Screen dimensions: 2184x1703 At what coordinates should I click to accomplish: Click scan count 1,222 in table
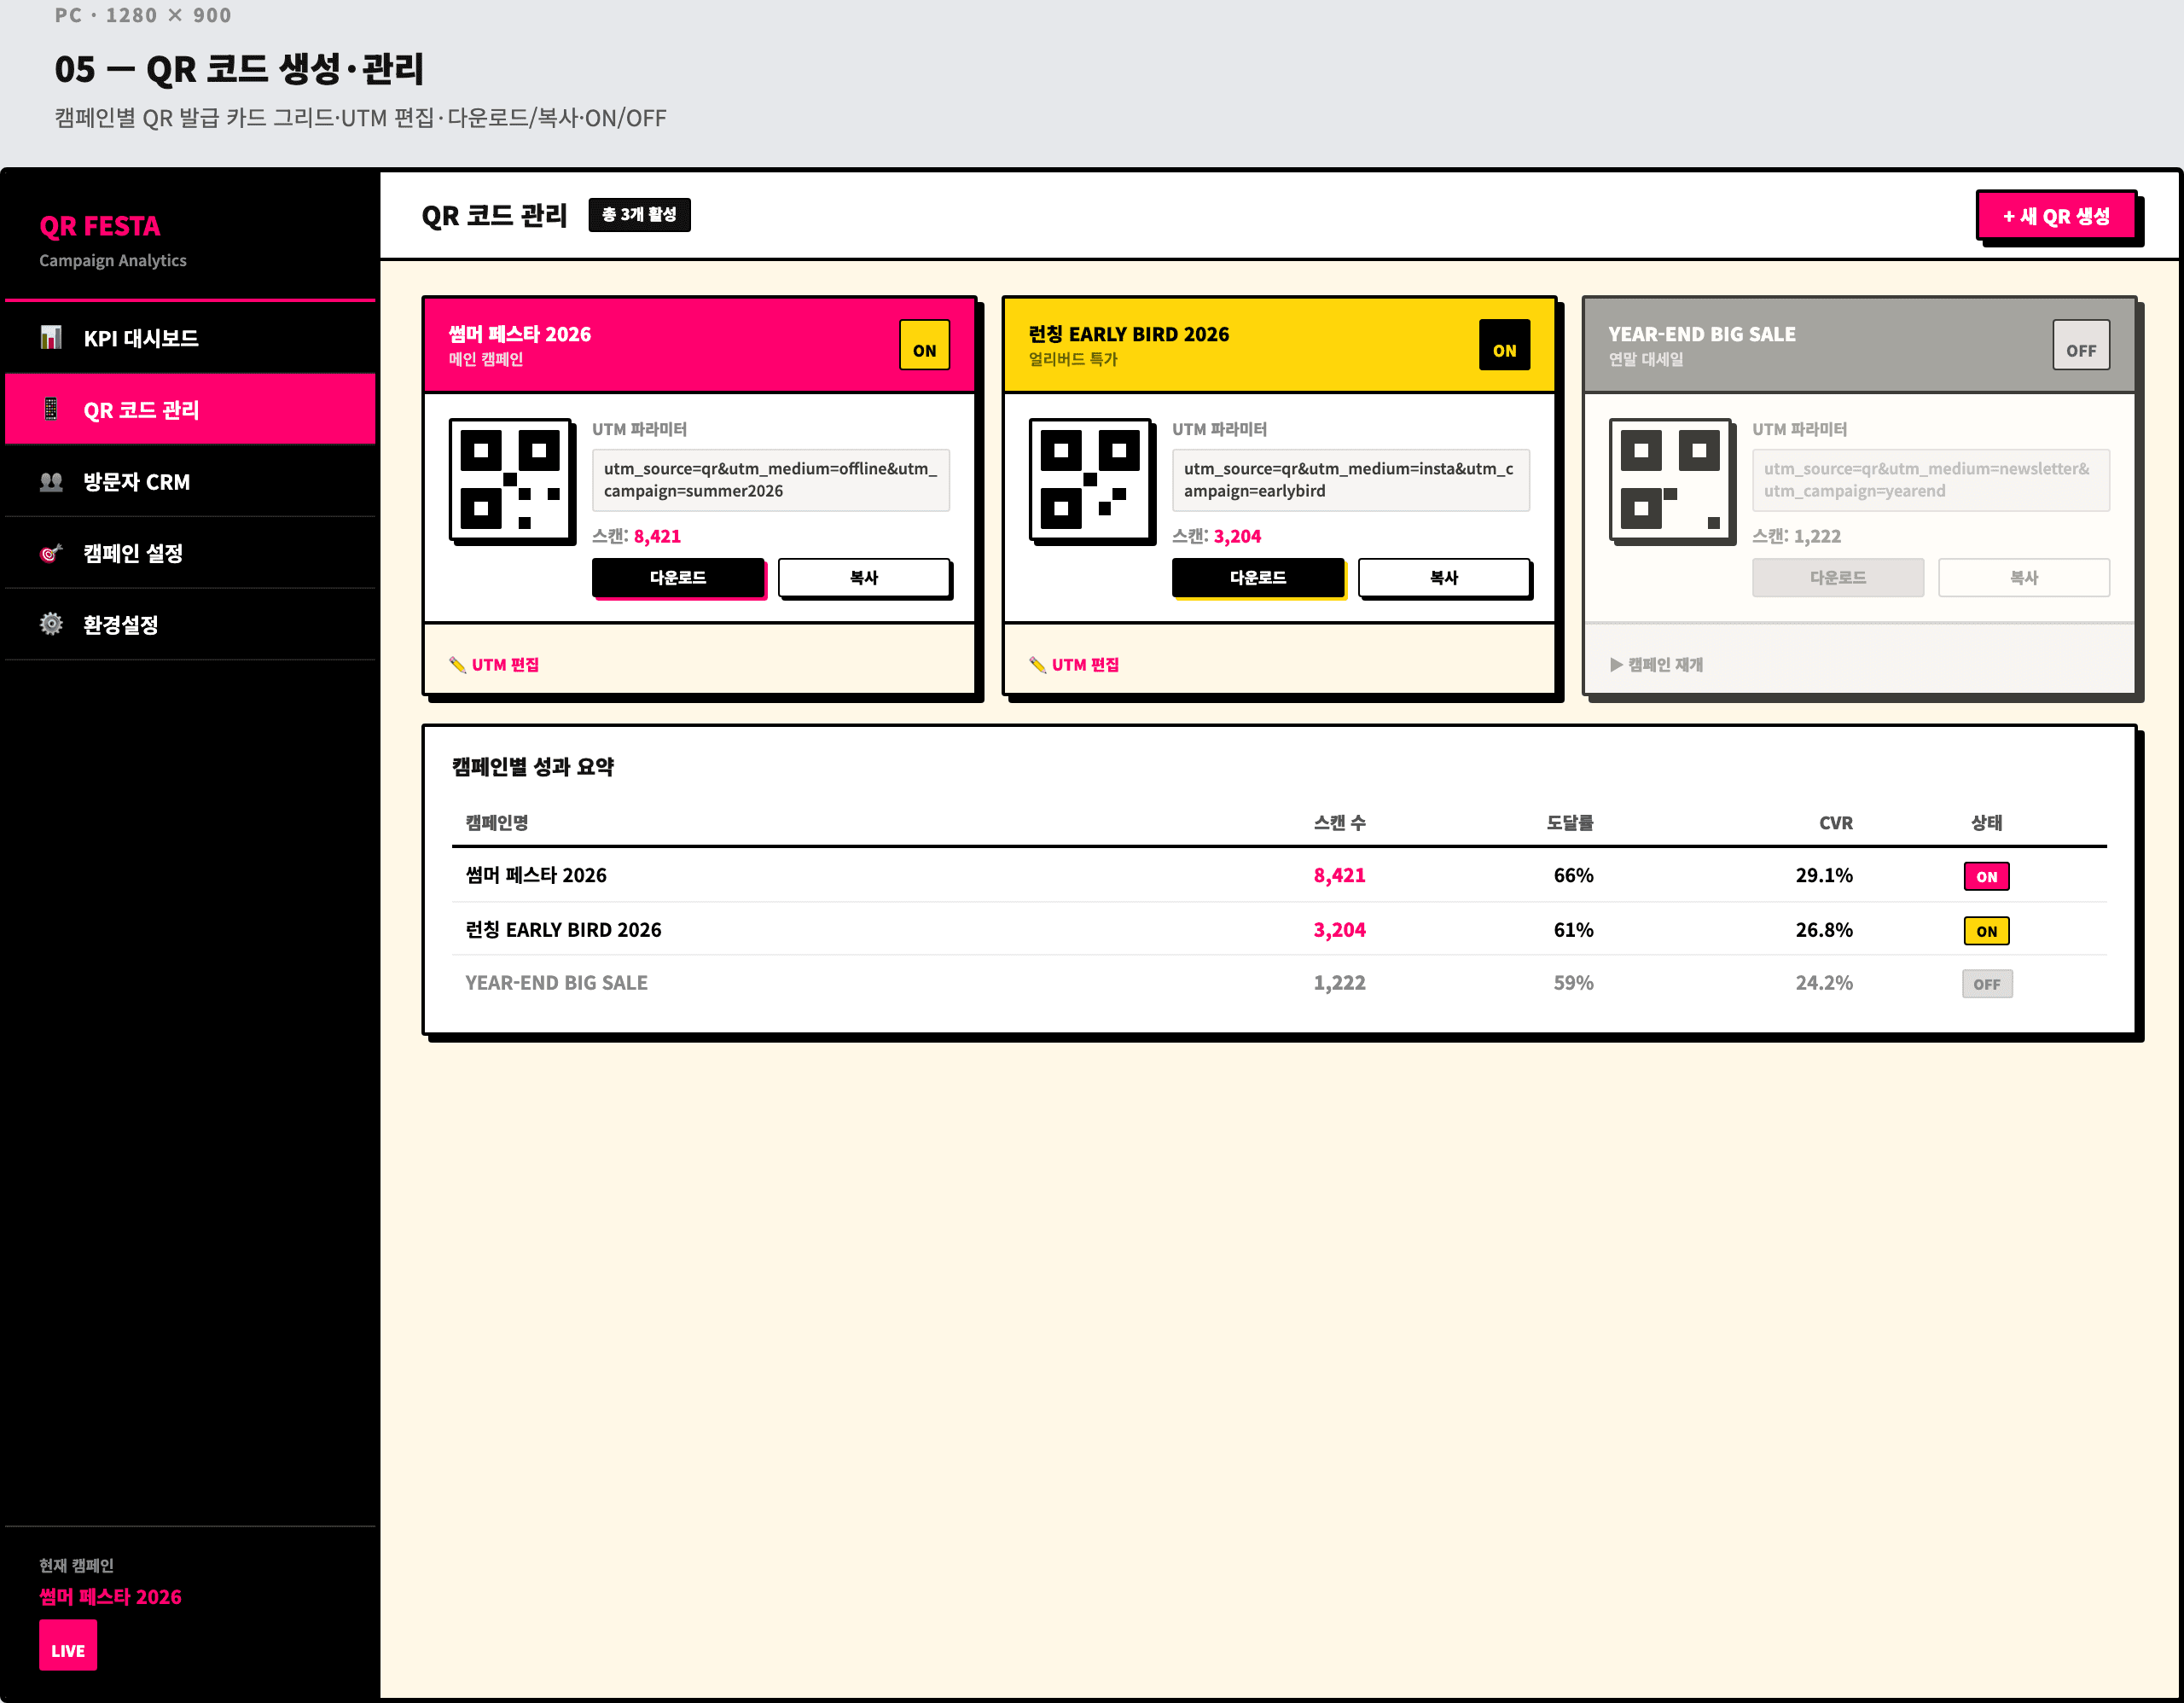1339,983
